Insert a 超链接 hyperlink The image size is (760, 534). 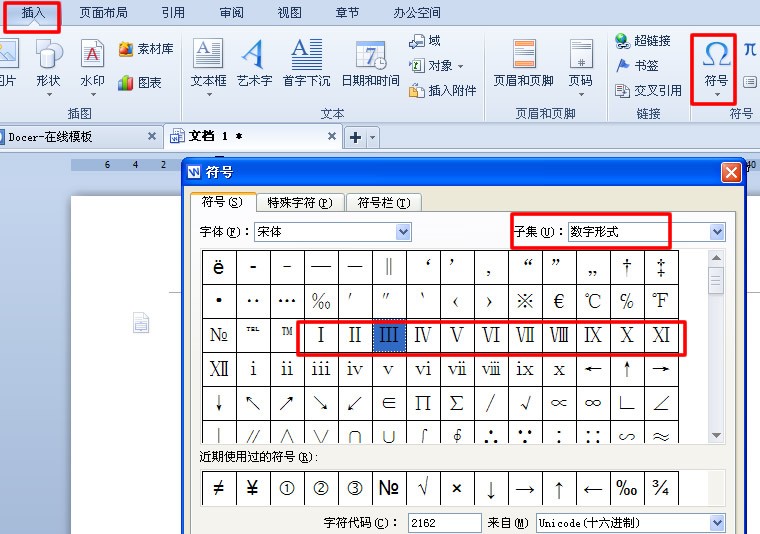643,41
